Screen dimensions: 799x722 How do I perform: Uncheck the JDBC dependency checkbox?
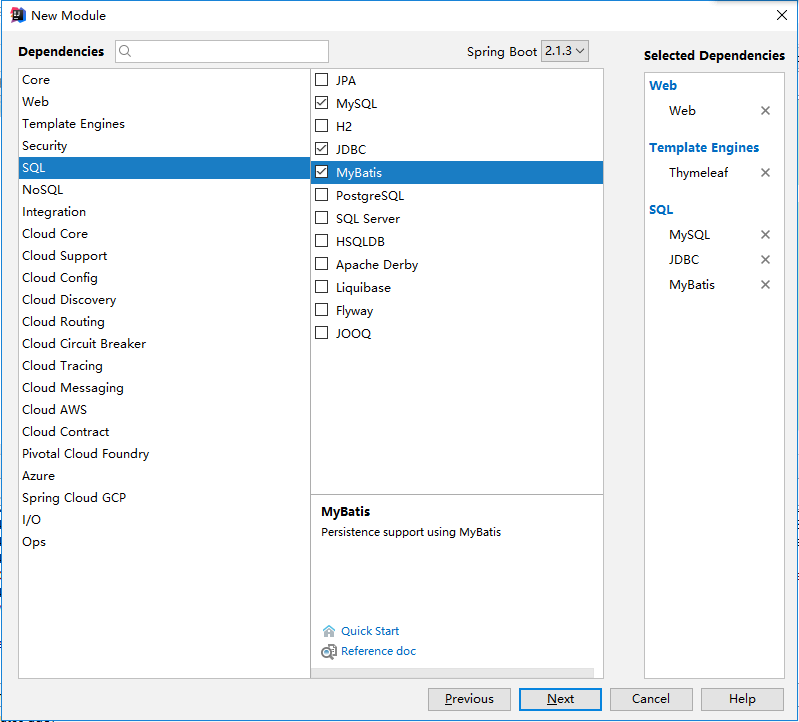coord(322,149)
